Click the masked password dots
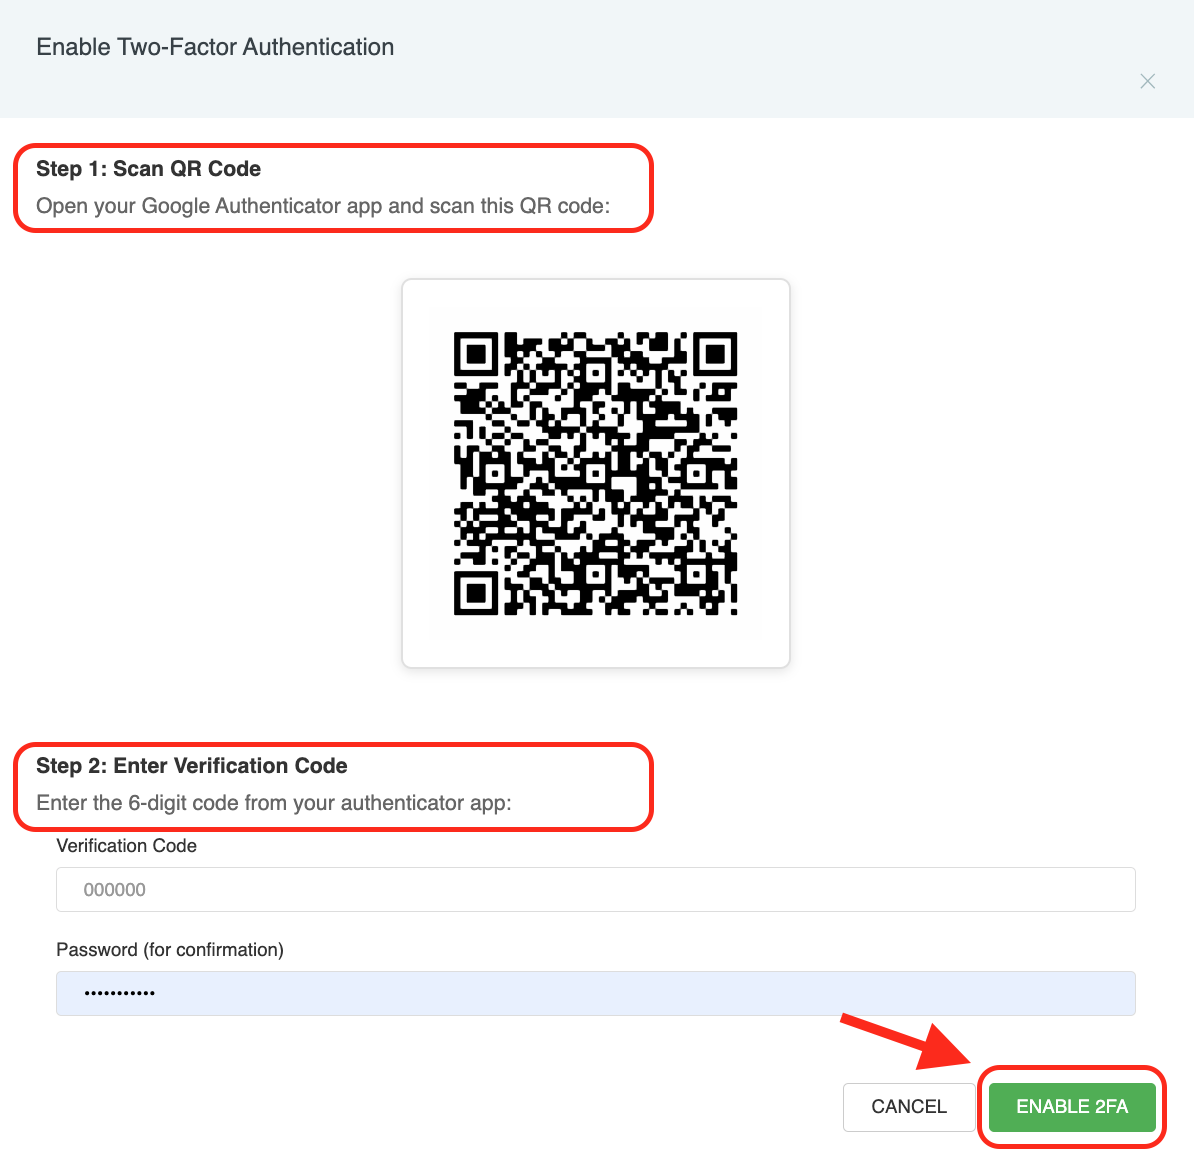This screenshot has width=1194, height=1170. tap(119, 994)
